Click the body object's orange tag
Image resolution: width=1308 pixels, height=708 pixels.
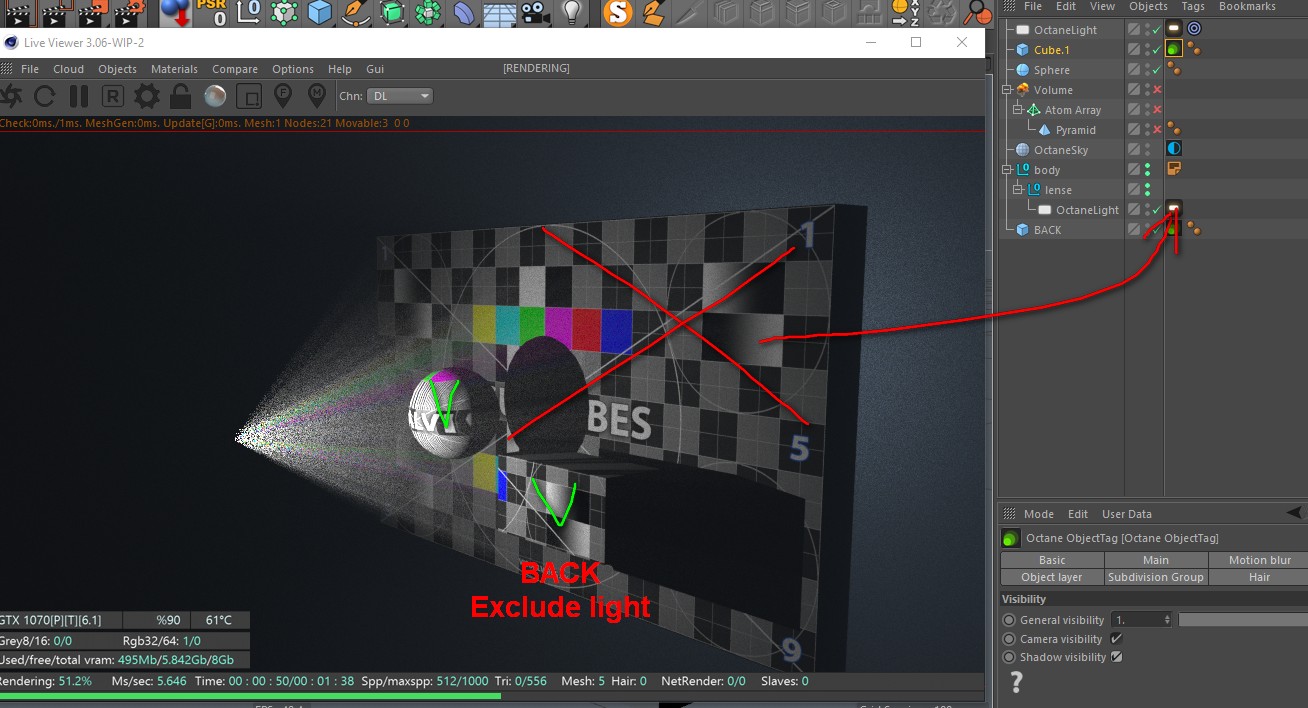pyautogui.click(x=1175, y=169)
